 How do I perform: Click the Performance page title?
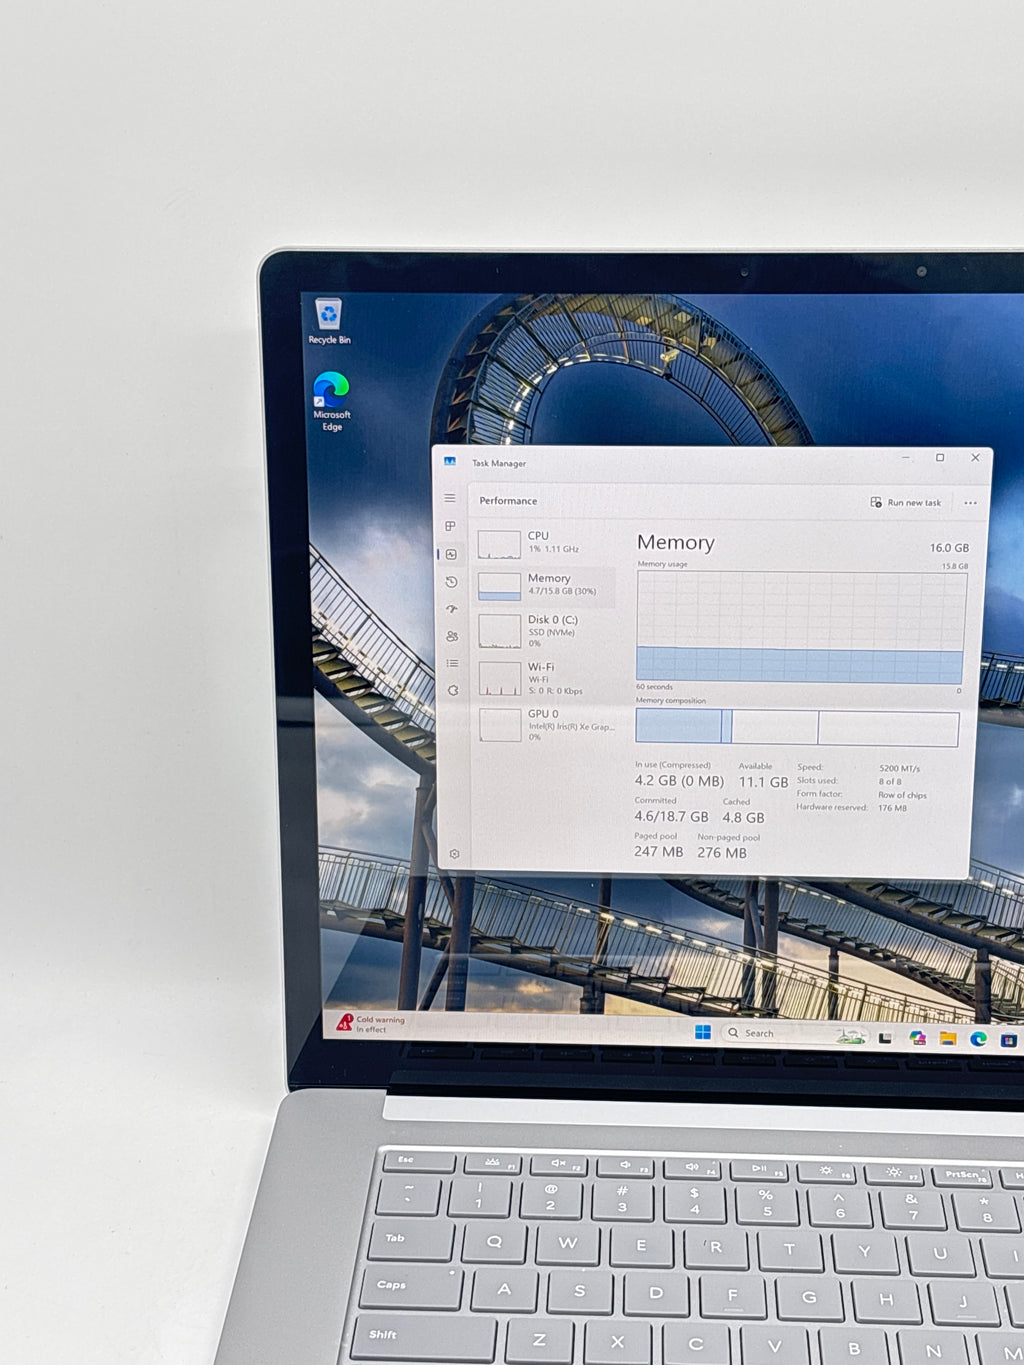(508, 501)
